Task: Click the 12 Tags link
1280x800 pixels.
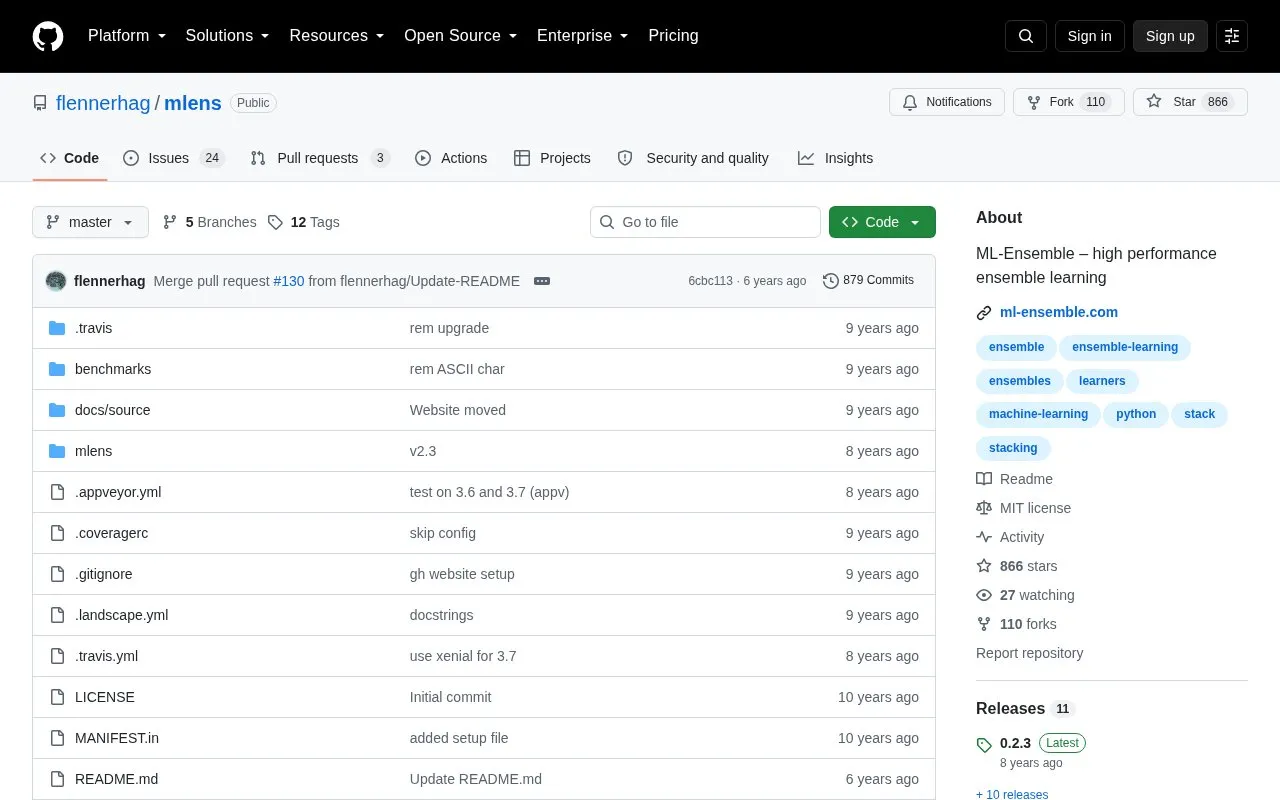Action: tap(304, 222)
